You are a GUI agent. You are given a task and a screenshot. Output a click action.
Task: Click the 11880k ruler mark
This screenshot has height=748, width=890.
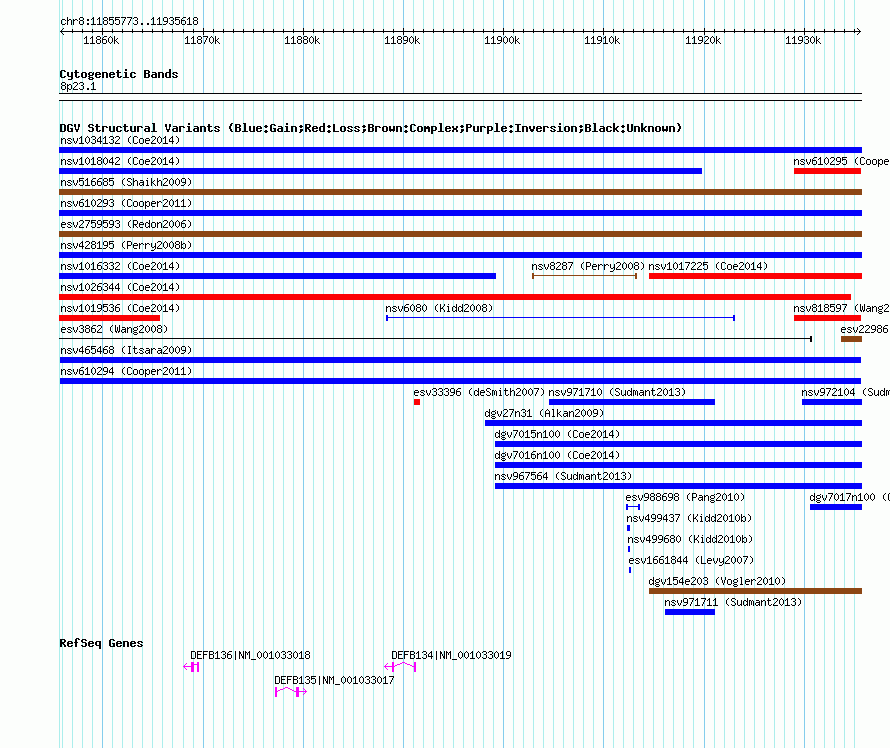tap(302, 40)
